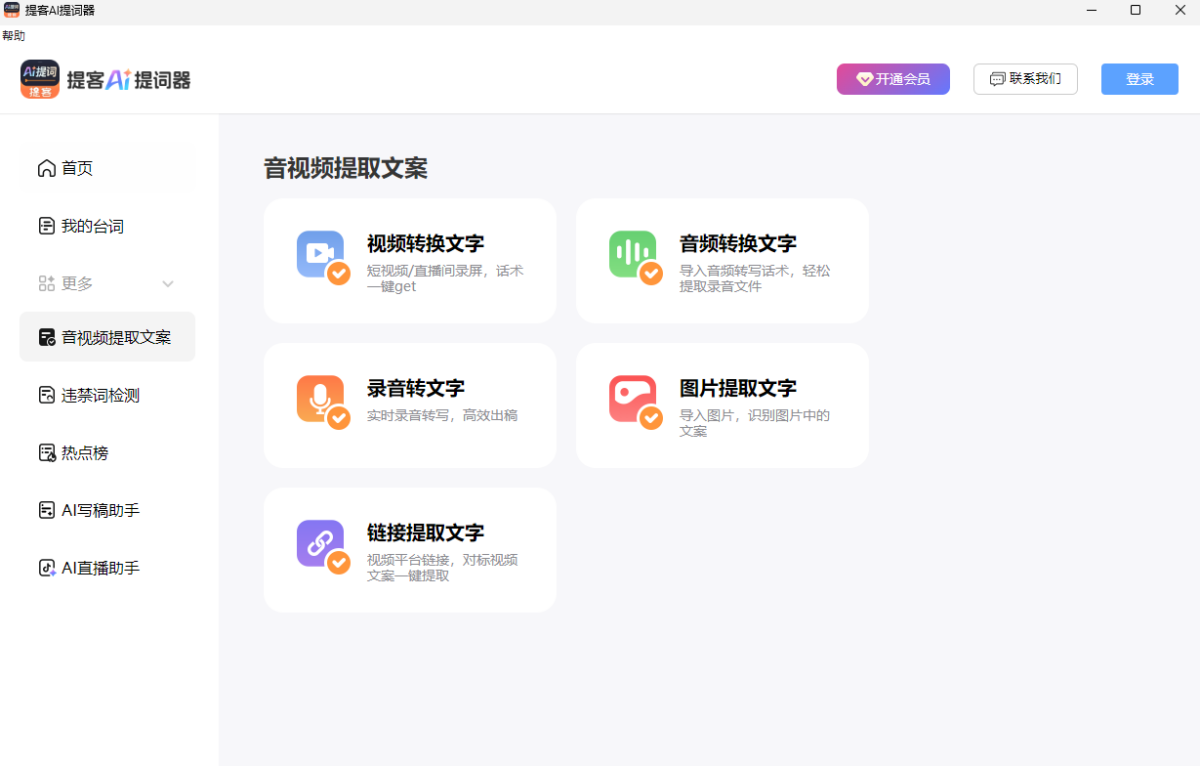The width and height of the screenshot is (1200, 766).
Task: Click the 登录 button
Action: coord(1140,79)
